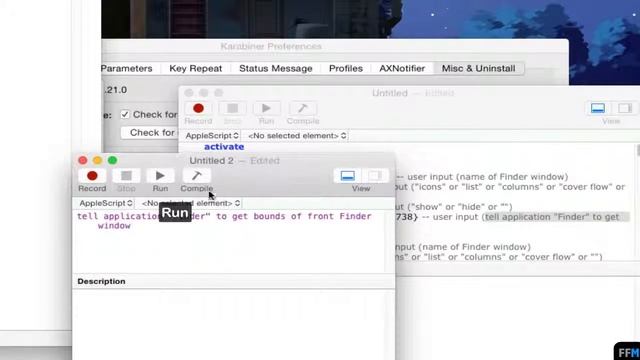Open the Profiles tab in Karabiner

(x=346, y=69)
